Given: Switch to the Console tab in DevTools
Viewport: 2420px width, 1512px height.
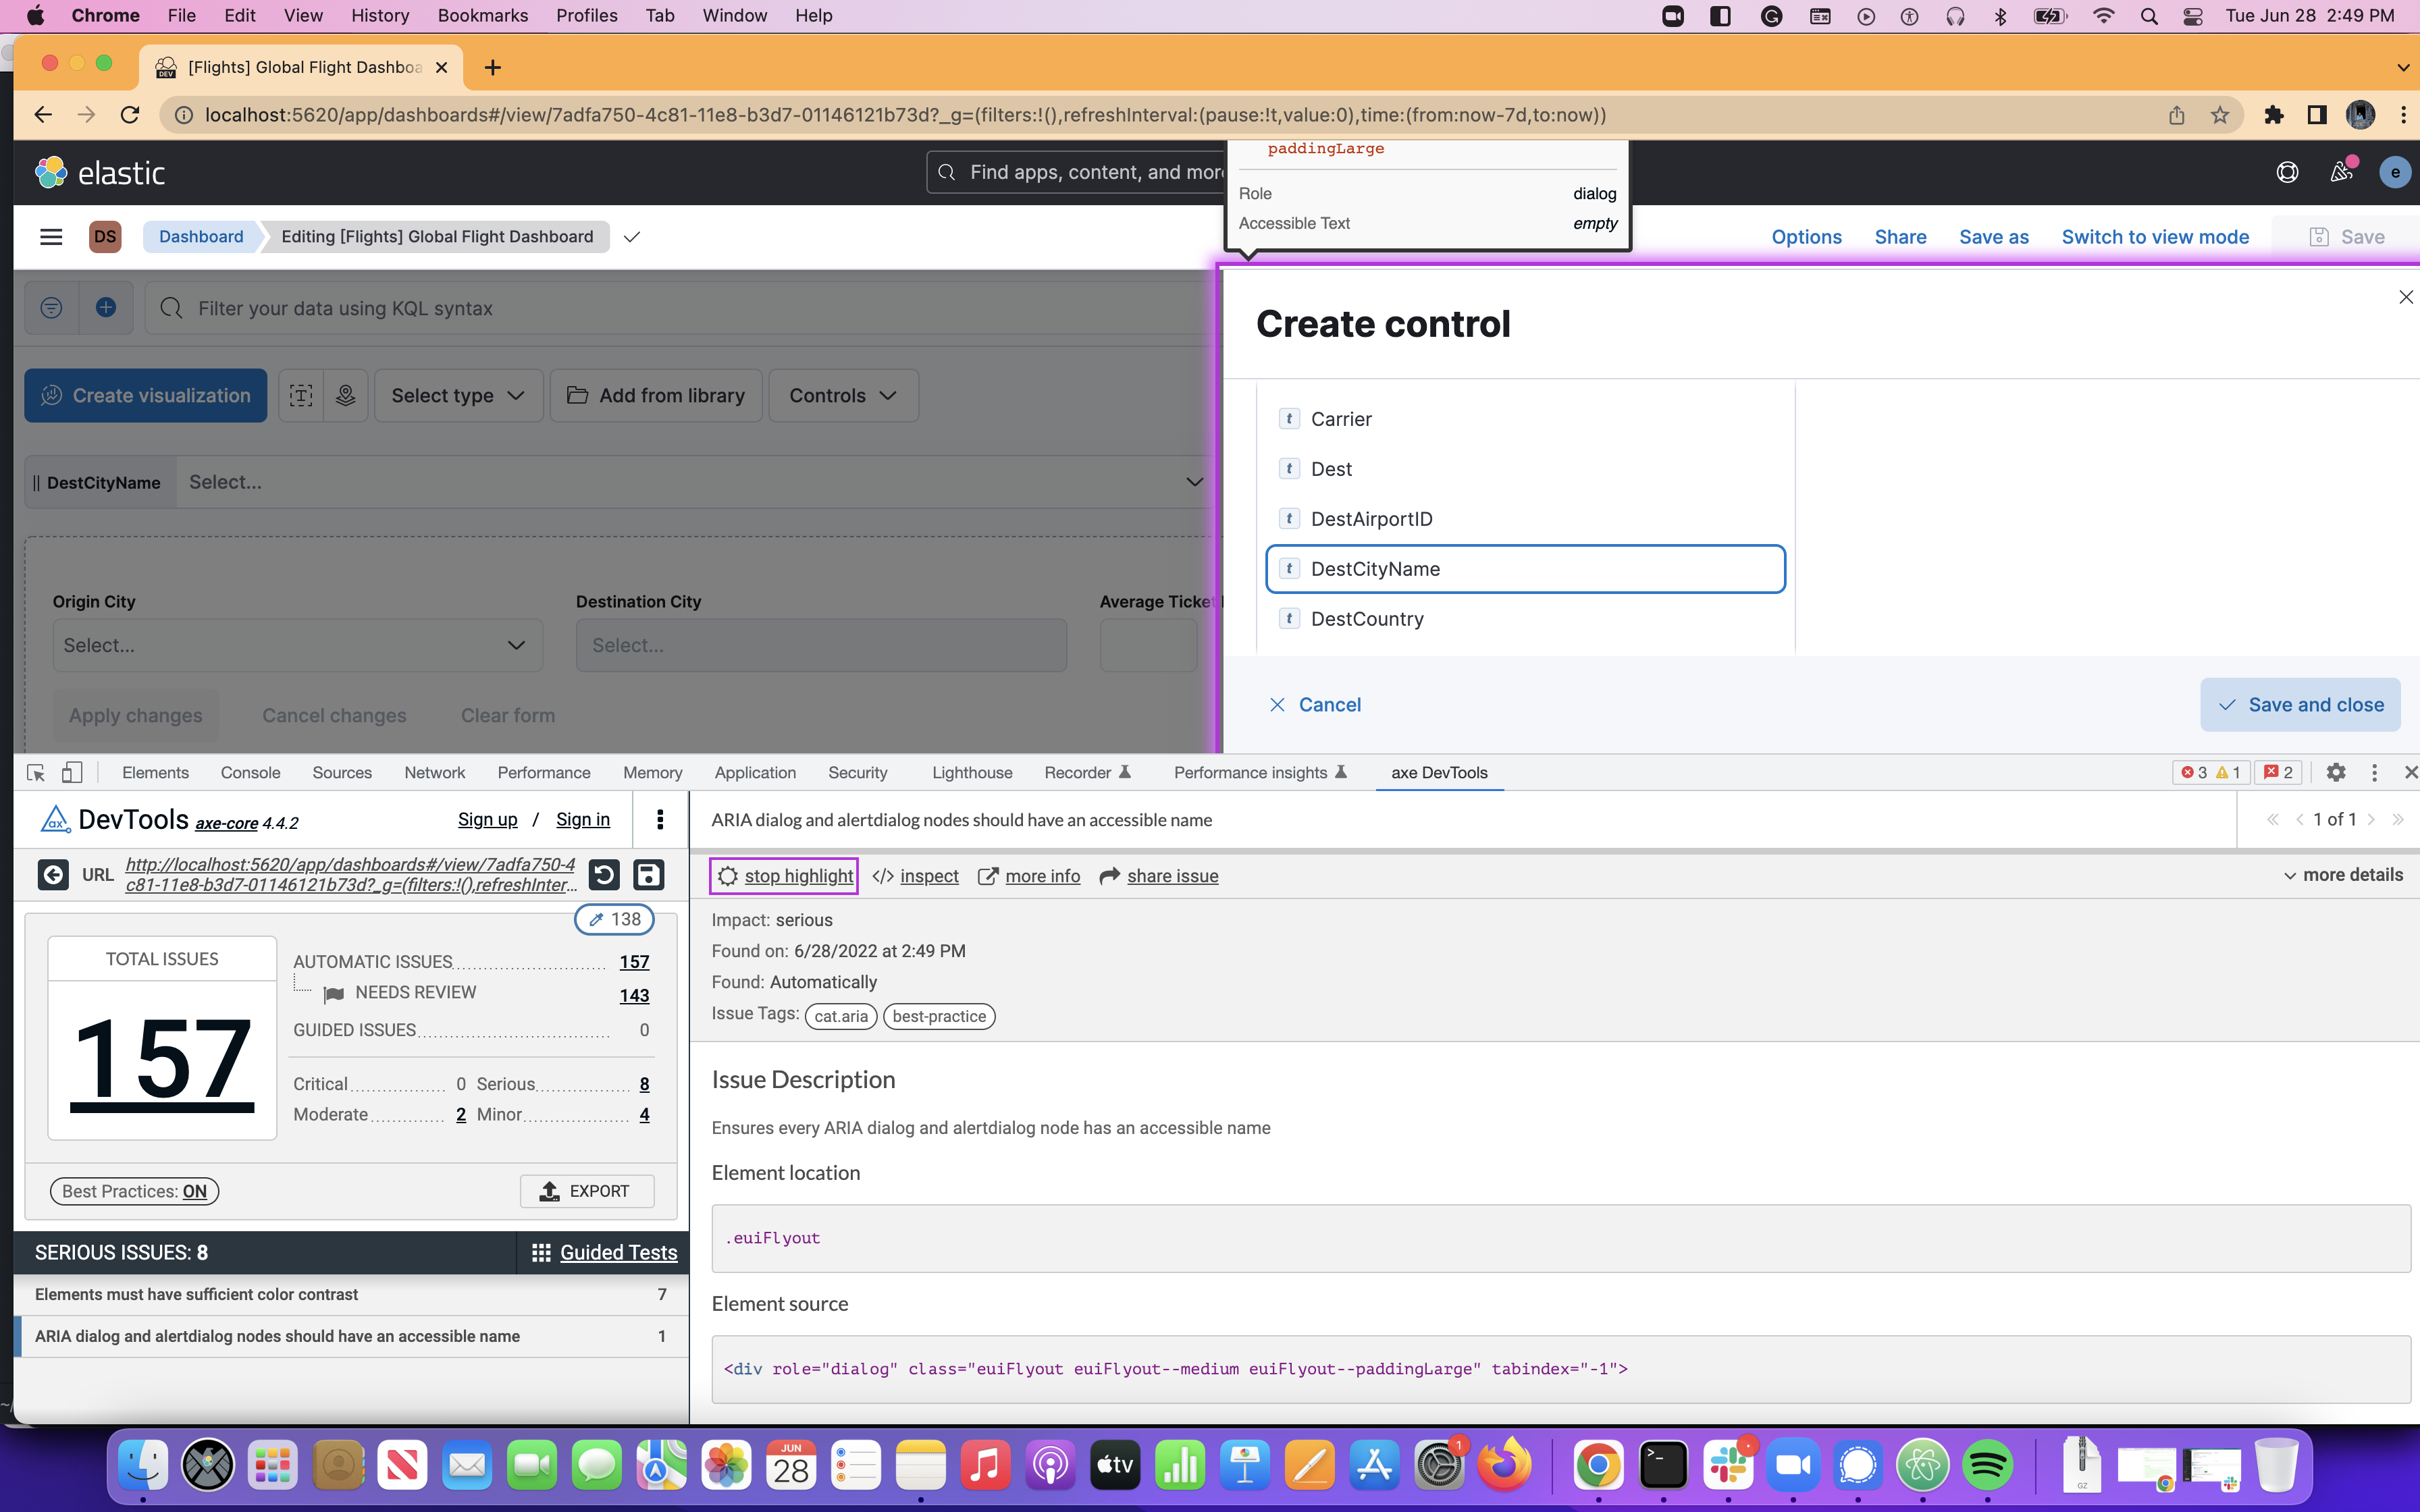Looking at the screenshot, I should pyautogui.click(x=250, y=772).
